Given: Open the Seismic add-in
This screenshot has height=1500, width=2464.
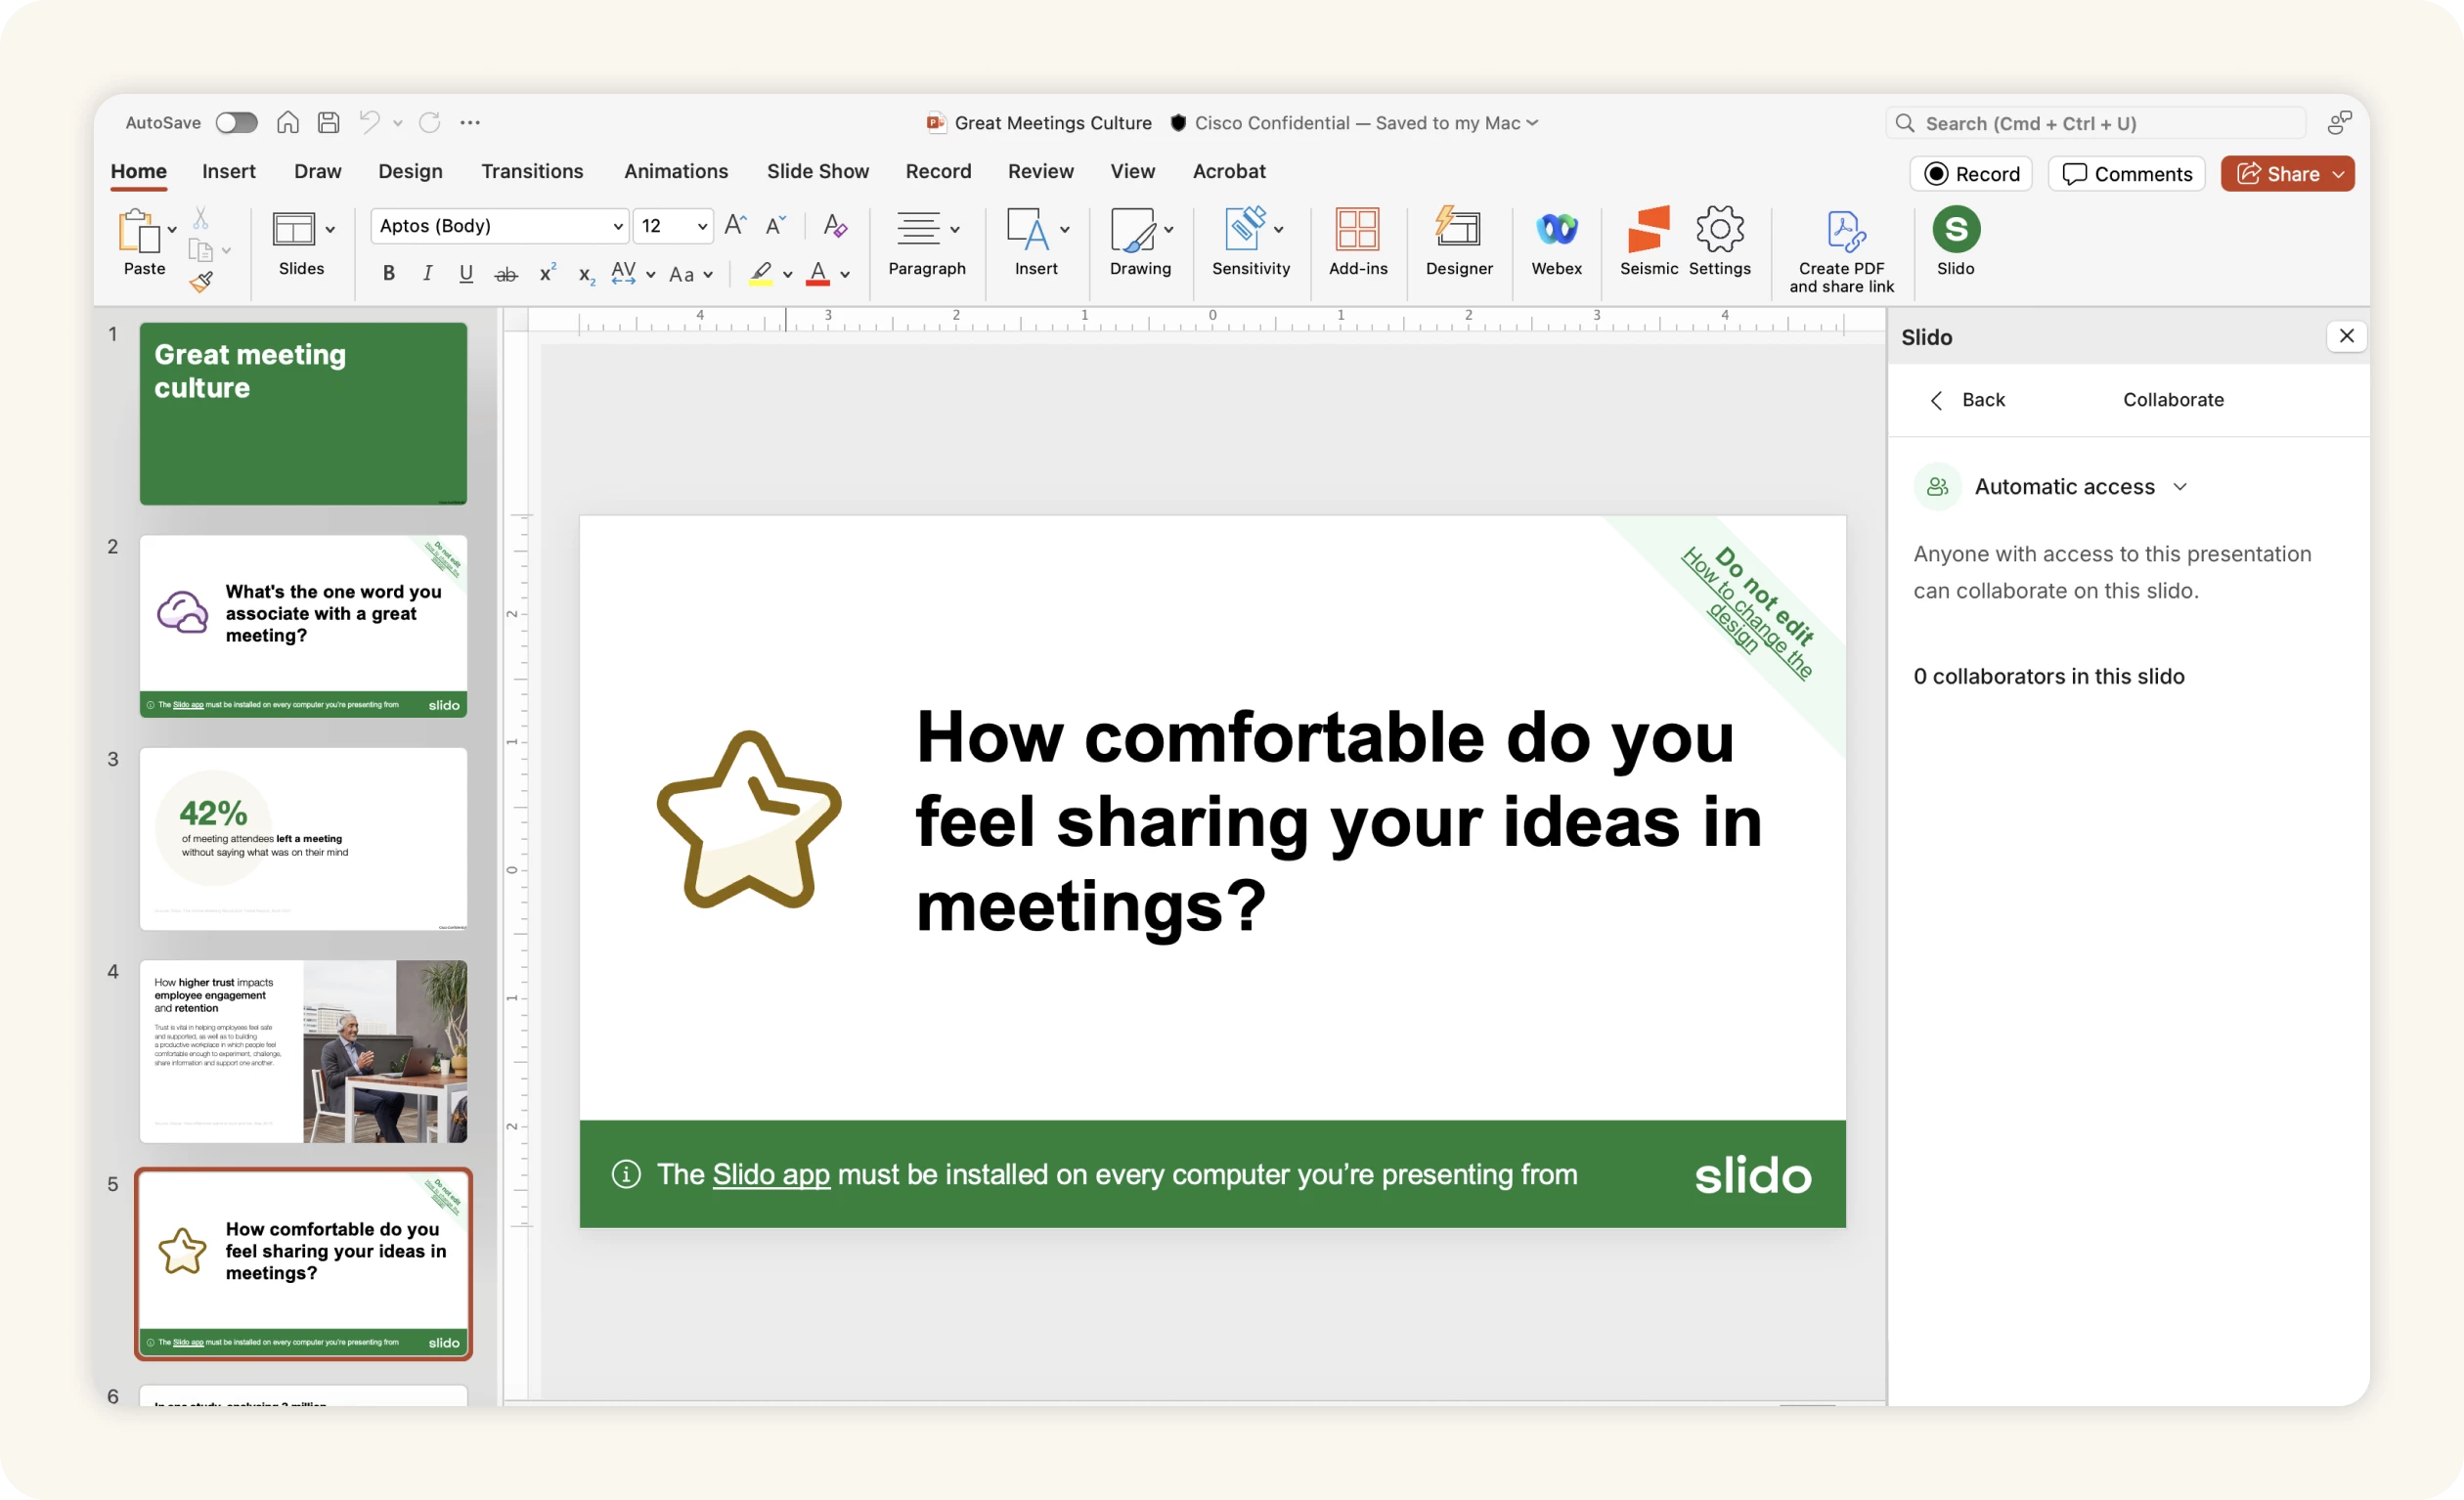Looking at the screenshot, I should click(x=1648, y=230).
